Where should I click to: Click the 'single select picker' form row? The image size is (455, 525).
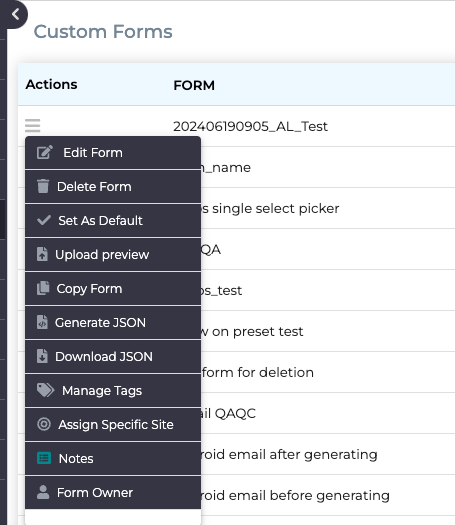[328, 208]
